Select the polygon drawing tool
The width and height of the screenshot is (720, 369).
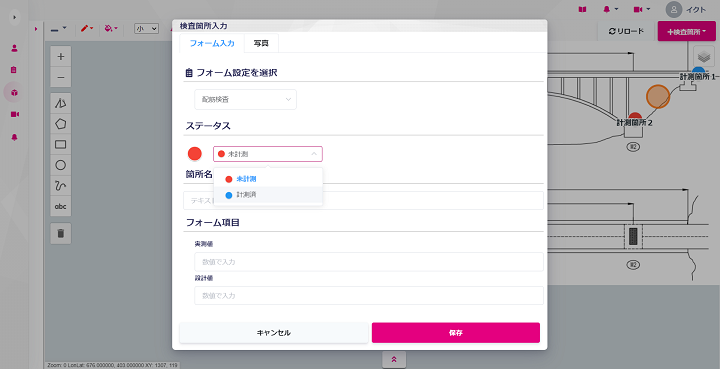(61, 124)
